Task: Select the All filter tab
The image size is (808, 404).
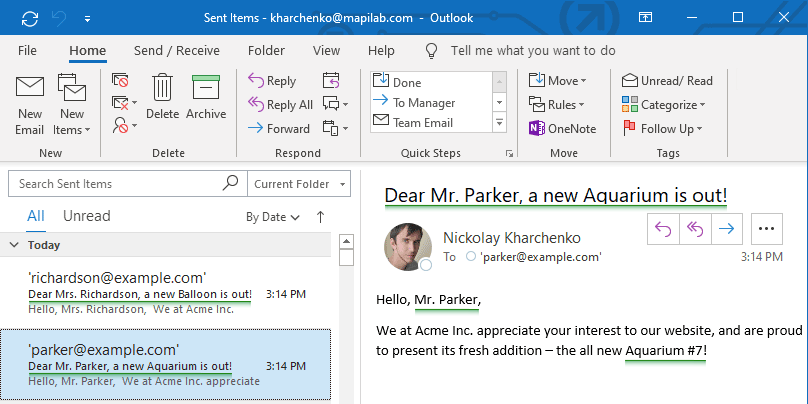Action: tap(36, 216)
